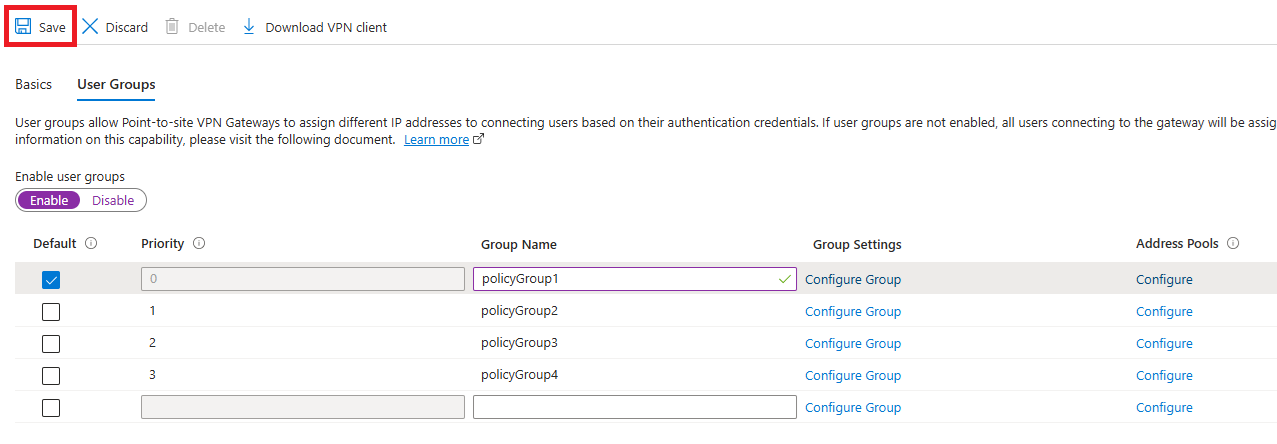This screenshot has width=1277, height=444.
Task: Click the info icon beside Address Pools
Action: click(1233, 243)
